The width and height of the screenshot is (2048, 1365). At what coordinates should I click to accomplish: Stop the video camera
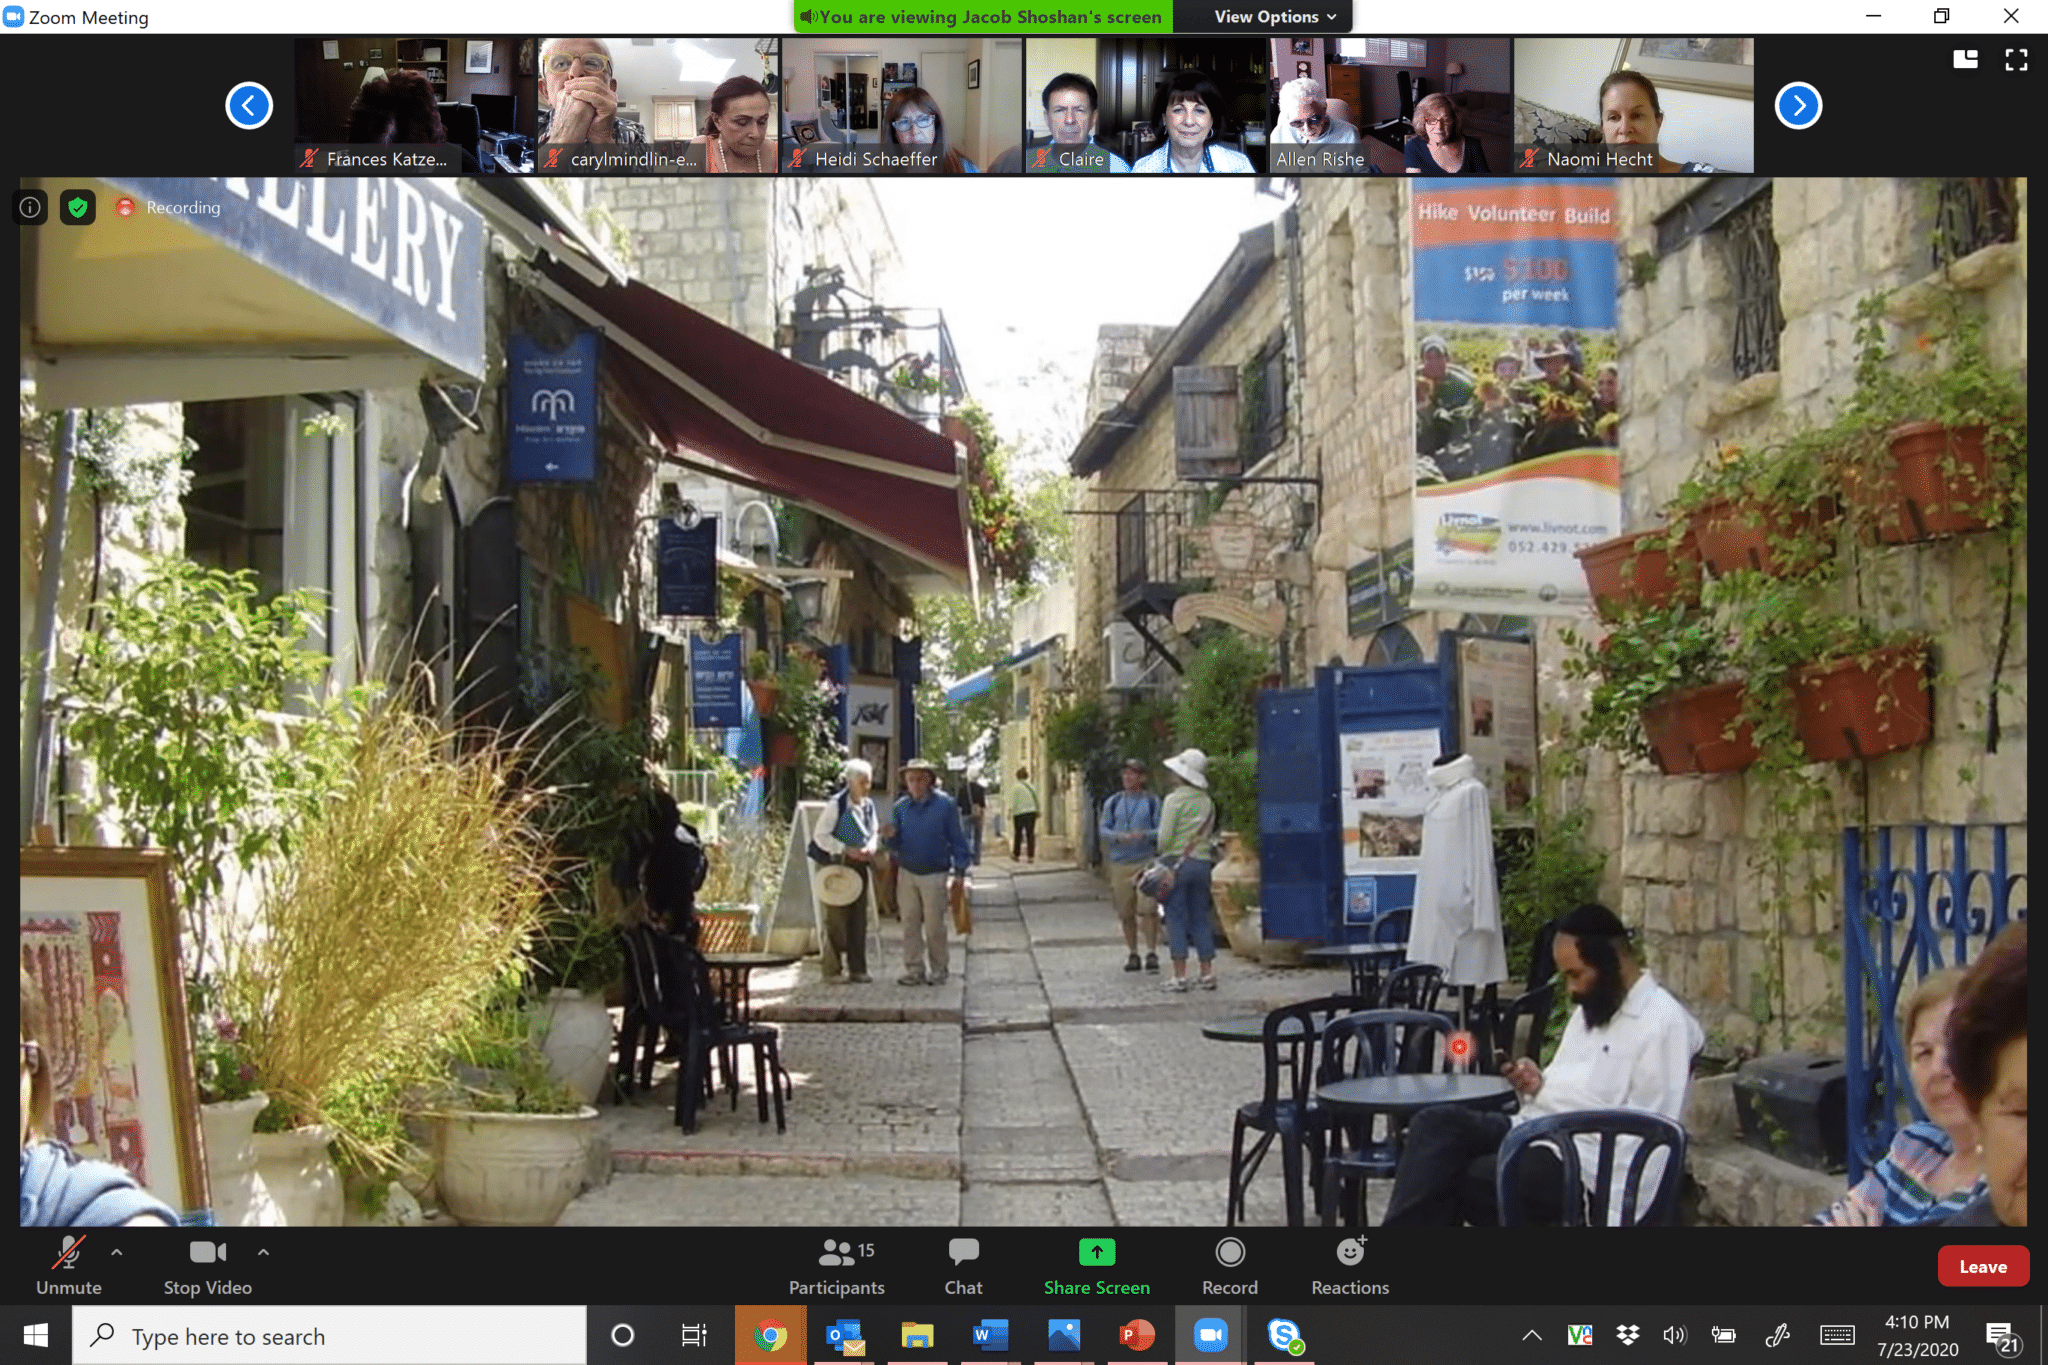coord(208,1266)
